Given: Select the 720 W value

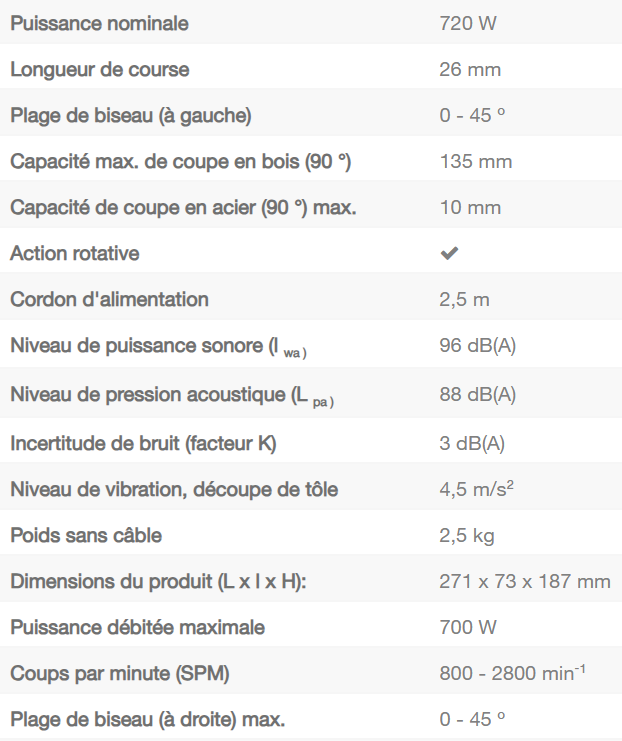Looking at the screenshot, I should pos(468,23).
